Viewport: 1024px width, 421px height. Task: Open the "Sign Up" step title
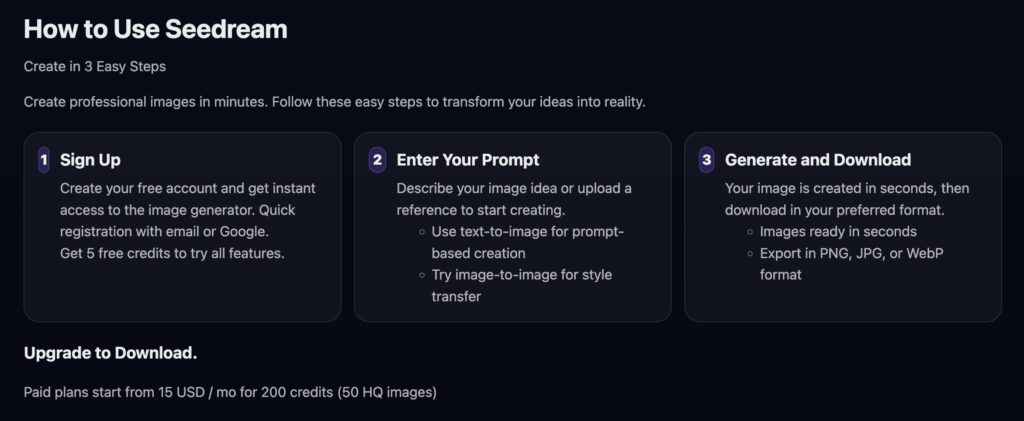click(x=91, y=159)
